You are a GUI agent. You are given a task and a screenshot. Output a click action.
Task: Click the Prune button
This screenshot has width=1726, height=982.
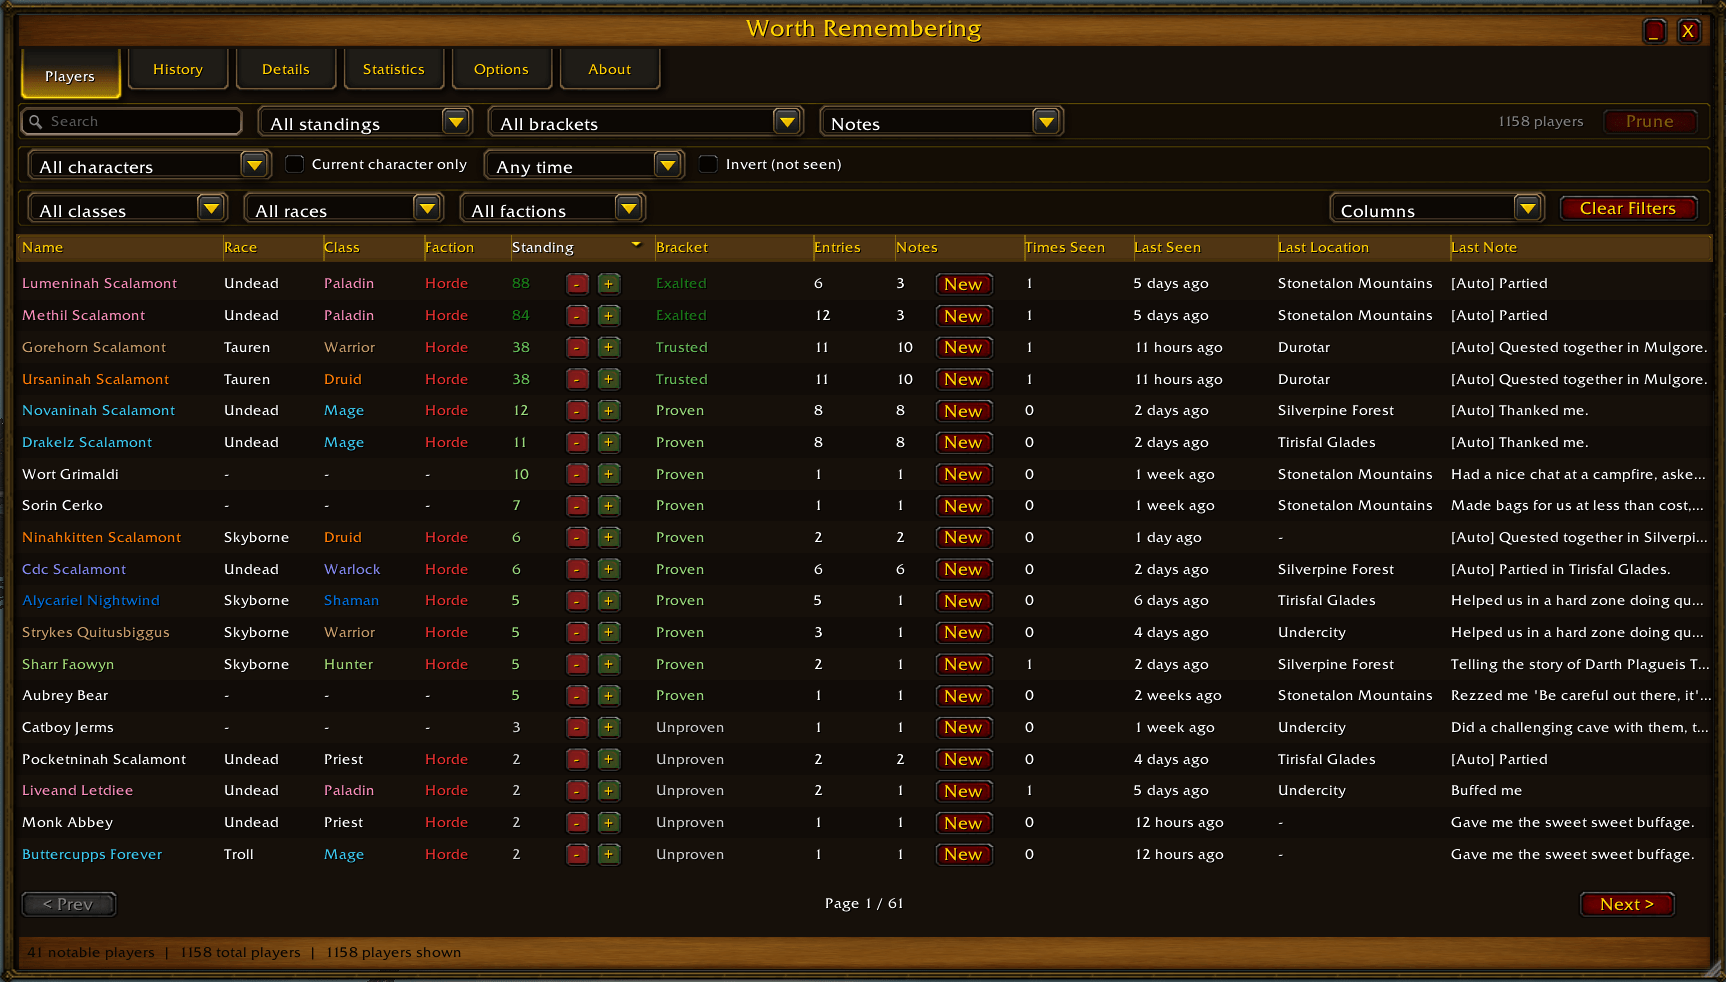point(1649,121)
